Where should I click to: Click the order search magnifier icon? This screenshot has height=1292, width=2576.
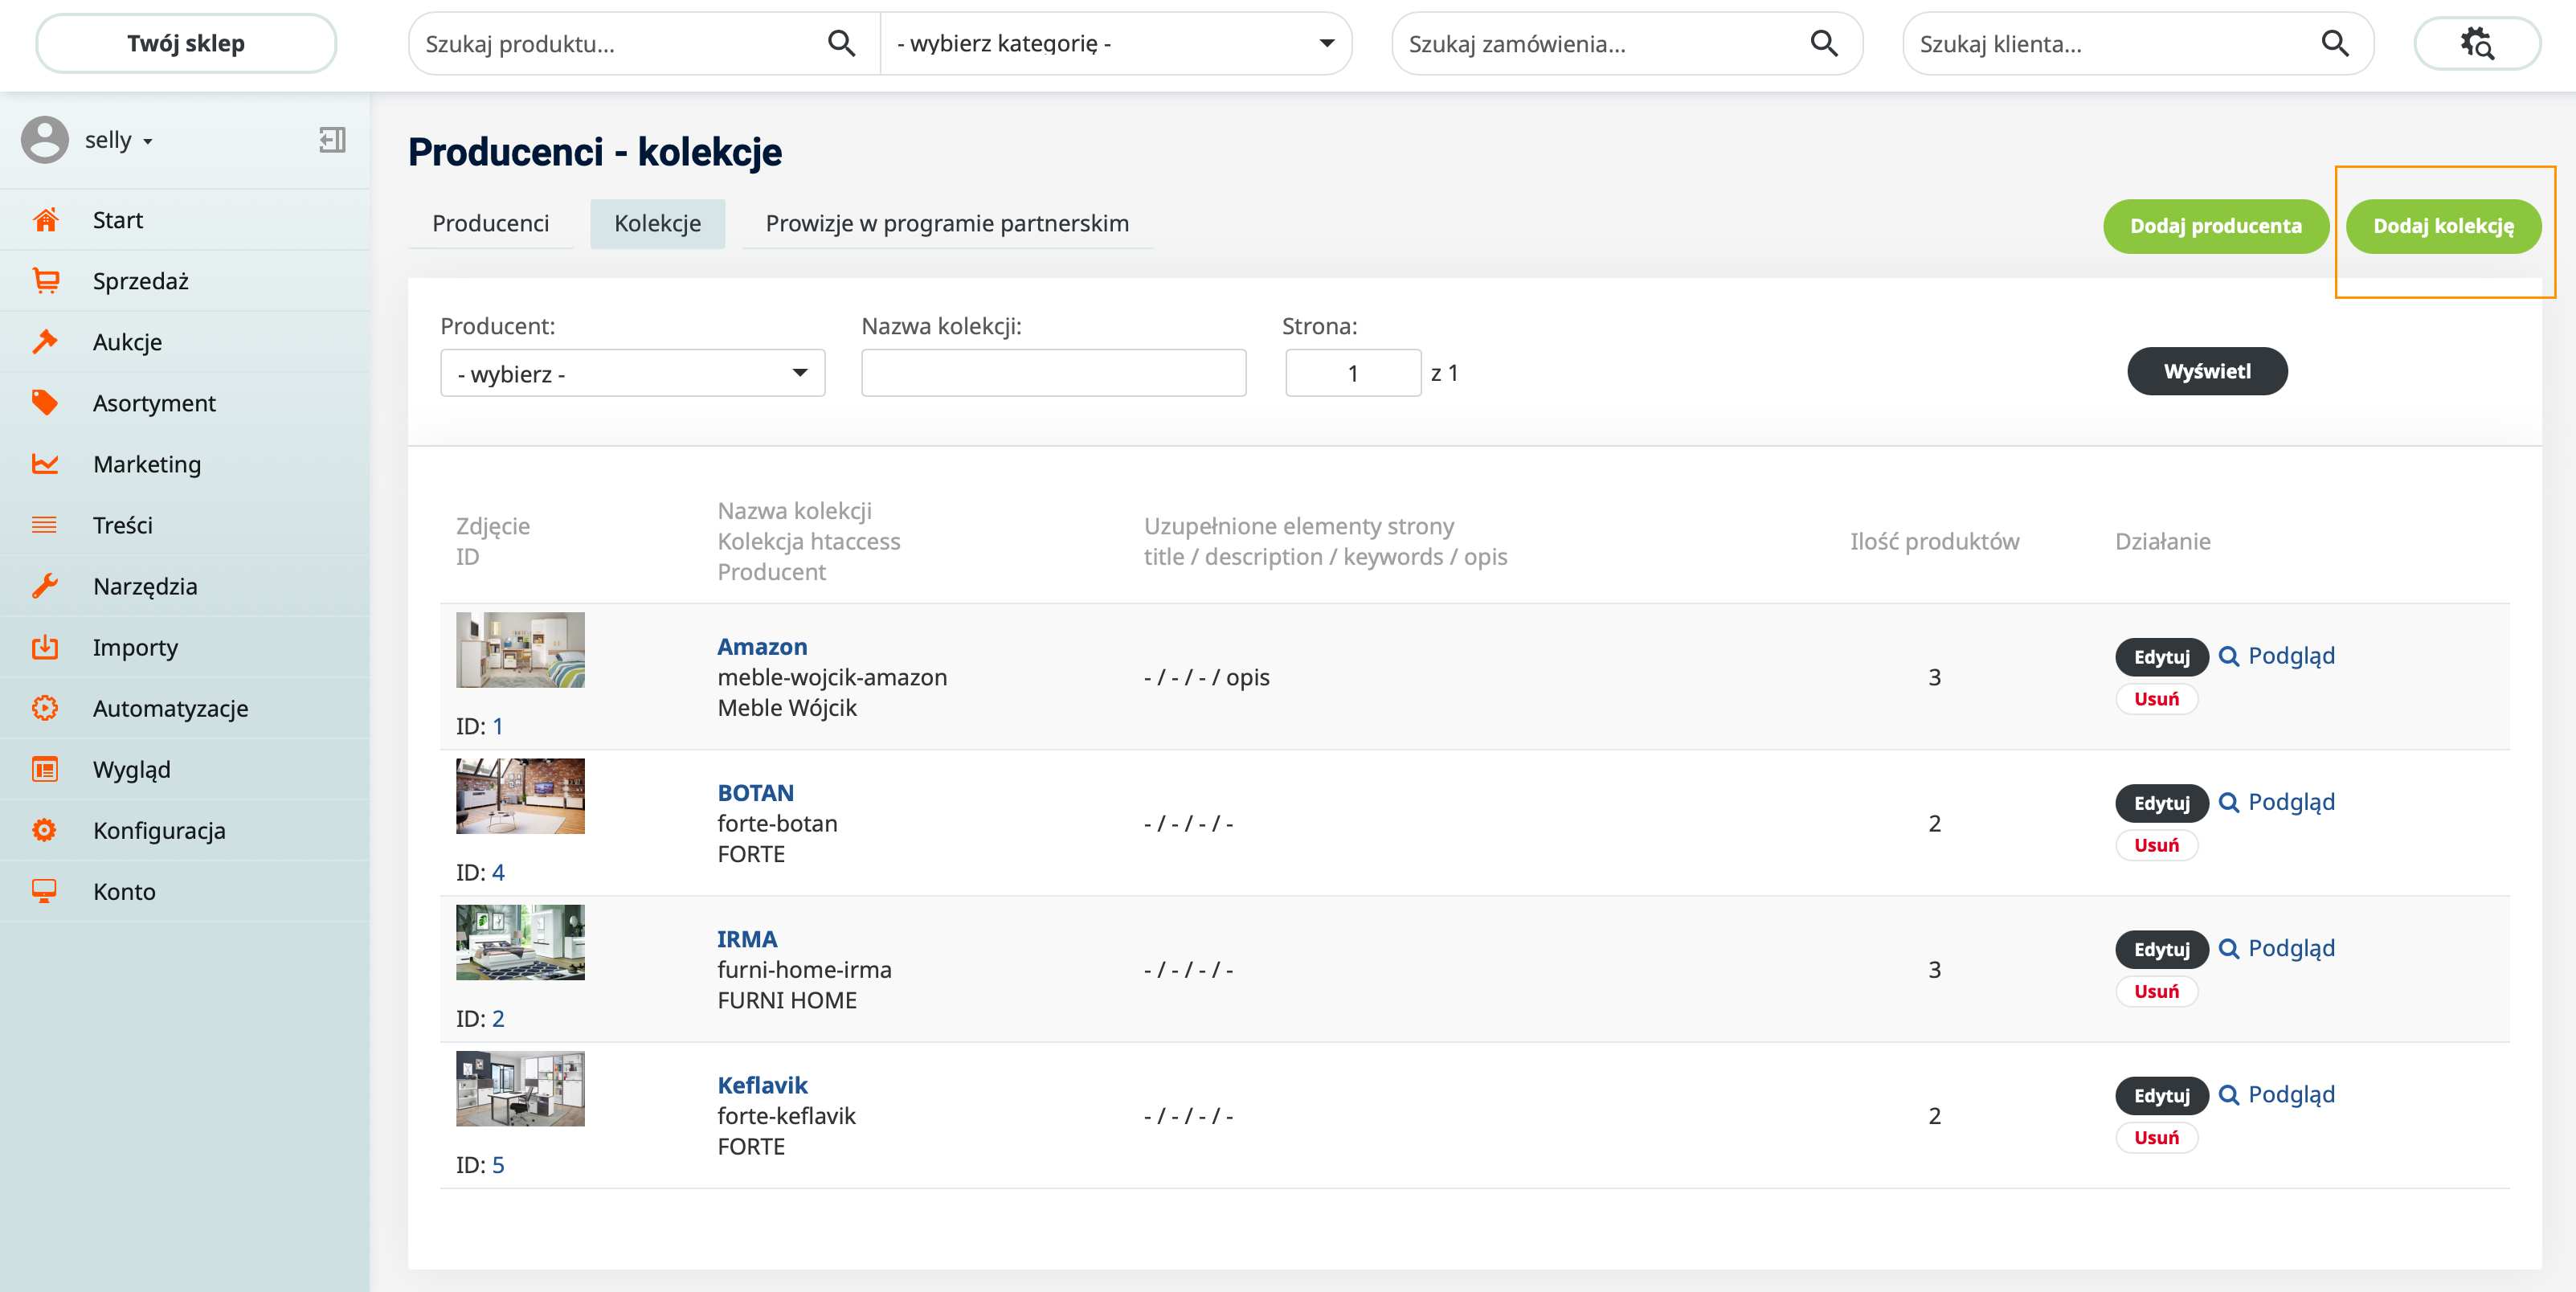(x=1823, y=44)
